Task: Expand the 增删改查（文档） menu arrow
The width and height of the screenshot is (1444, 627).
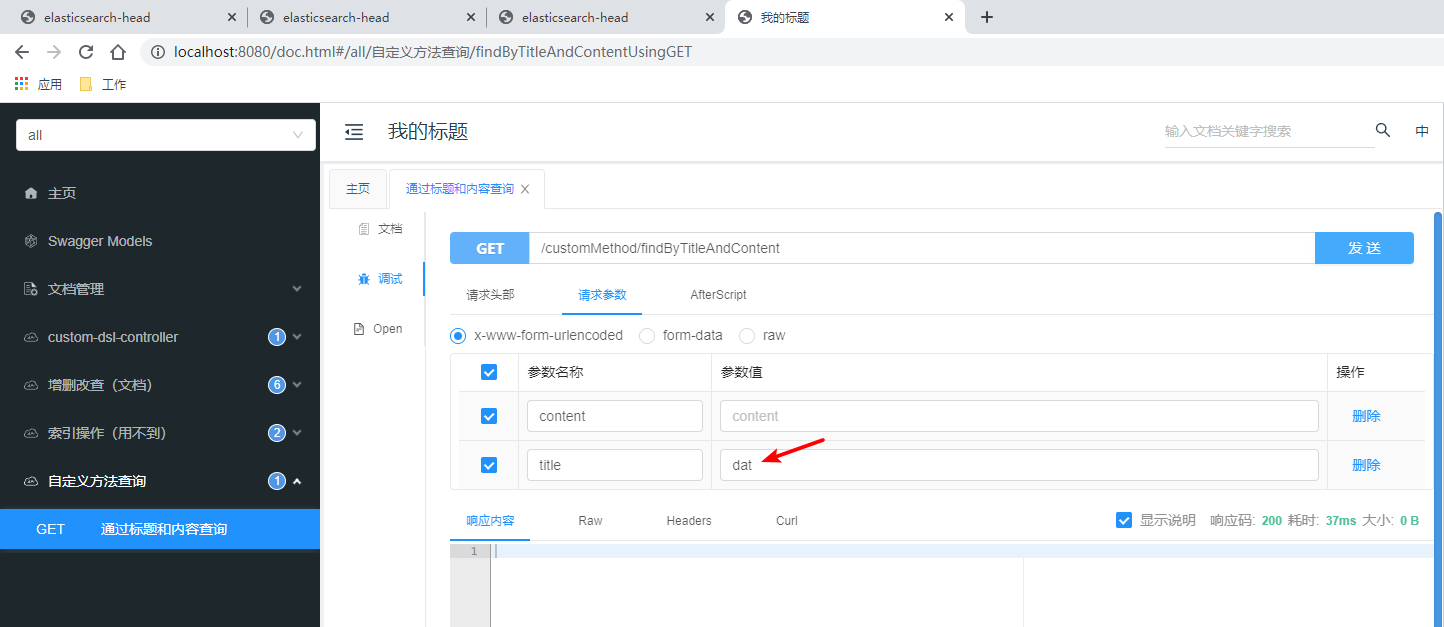Action: click(x=297, y=385)
